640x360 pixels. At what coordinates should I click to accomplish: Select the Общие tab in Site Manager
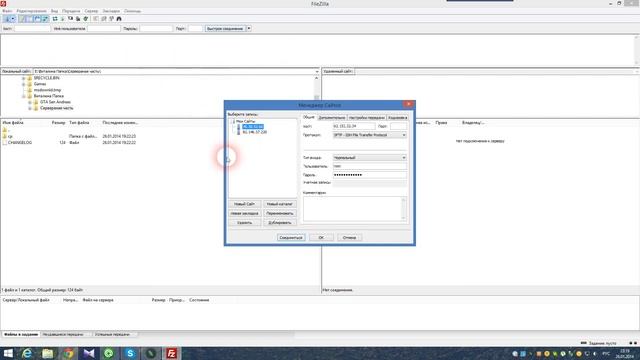coord(309,117)
